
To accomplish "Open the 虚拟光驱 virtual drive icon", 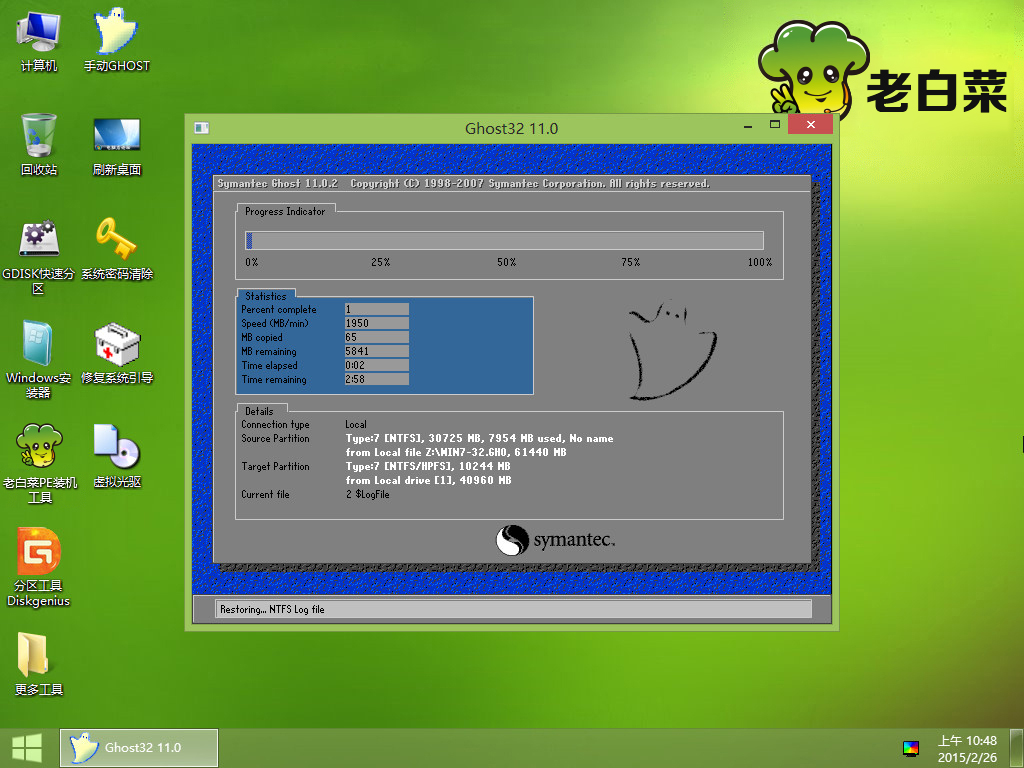I will point(117,456).
